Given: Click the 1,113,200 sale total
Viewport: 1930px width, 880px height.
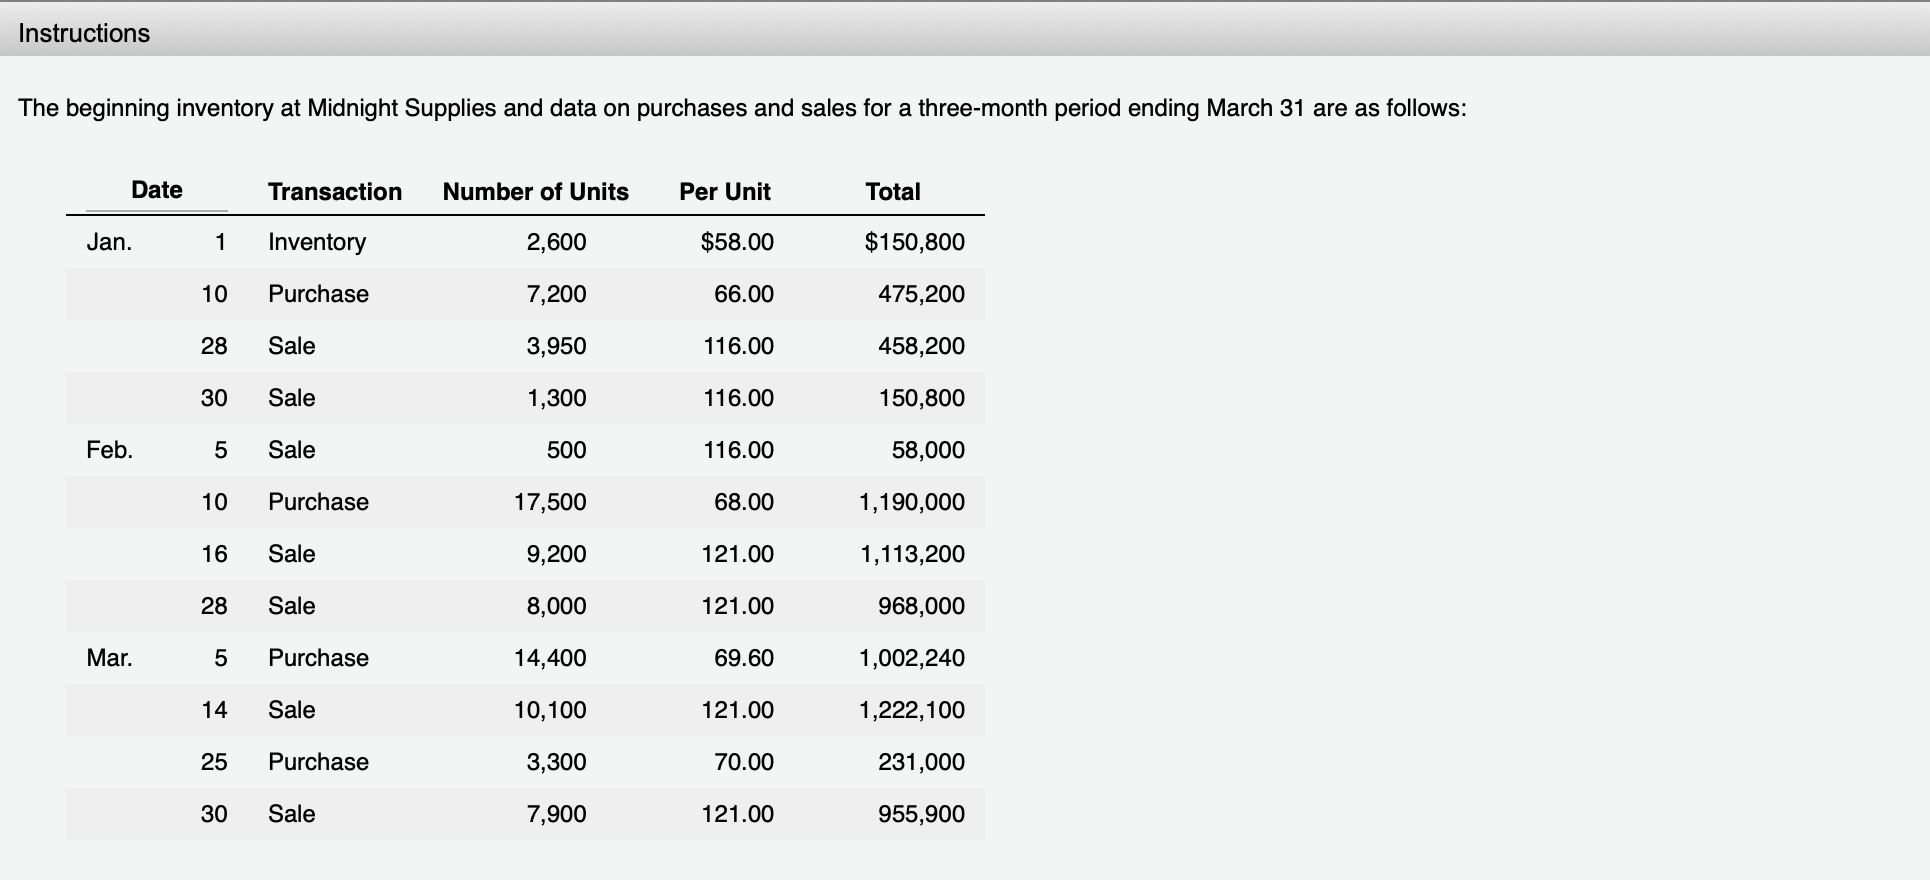Looking at the screenshot, I should point(912,554).
